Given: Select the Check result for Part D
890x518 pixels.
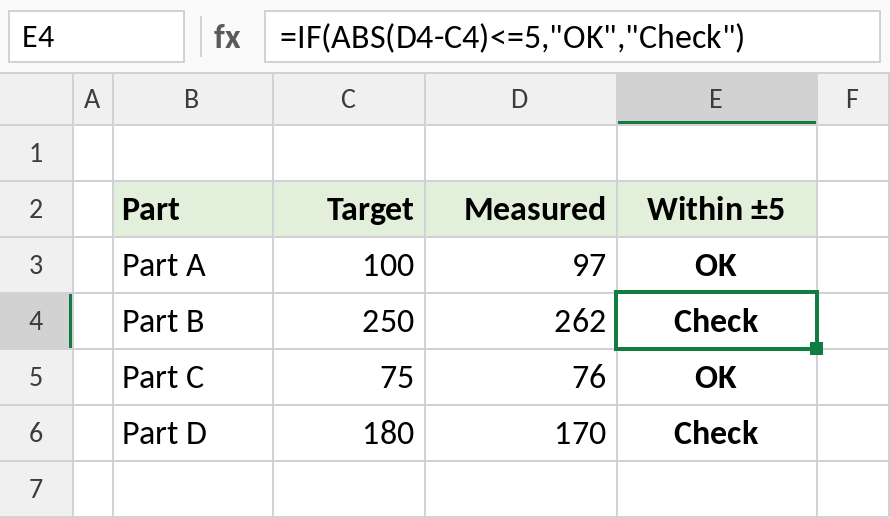Looking at the screenshot, I should point(717,433).
